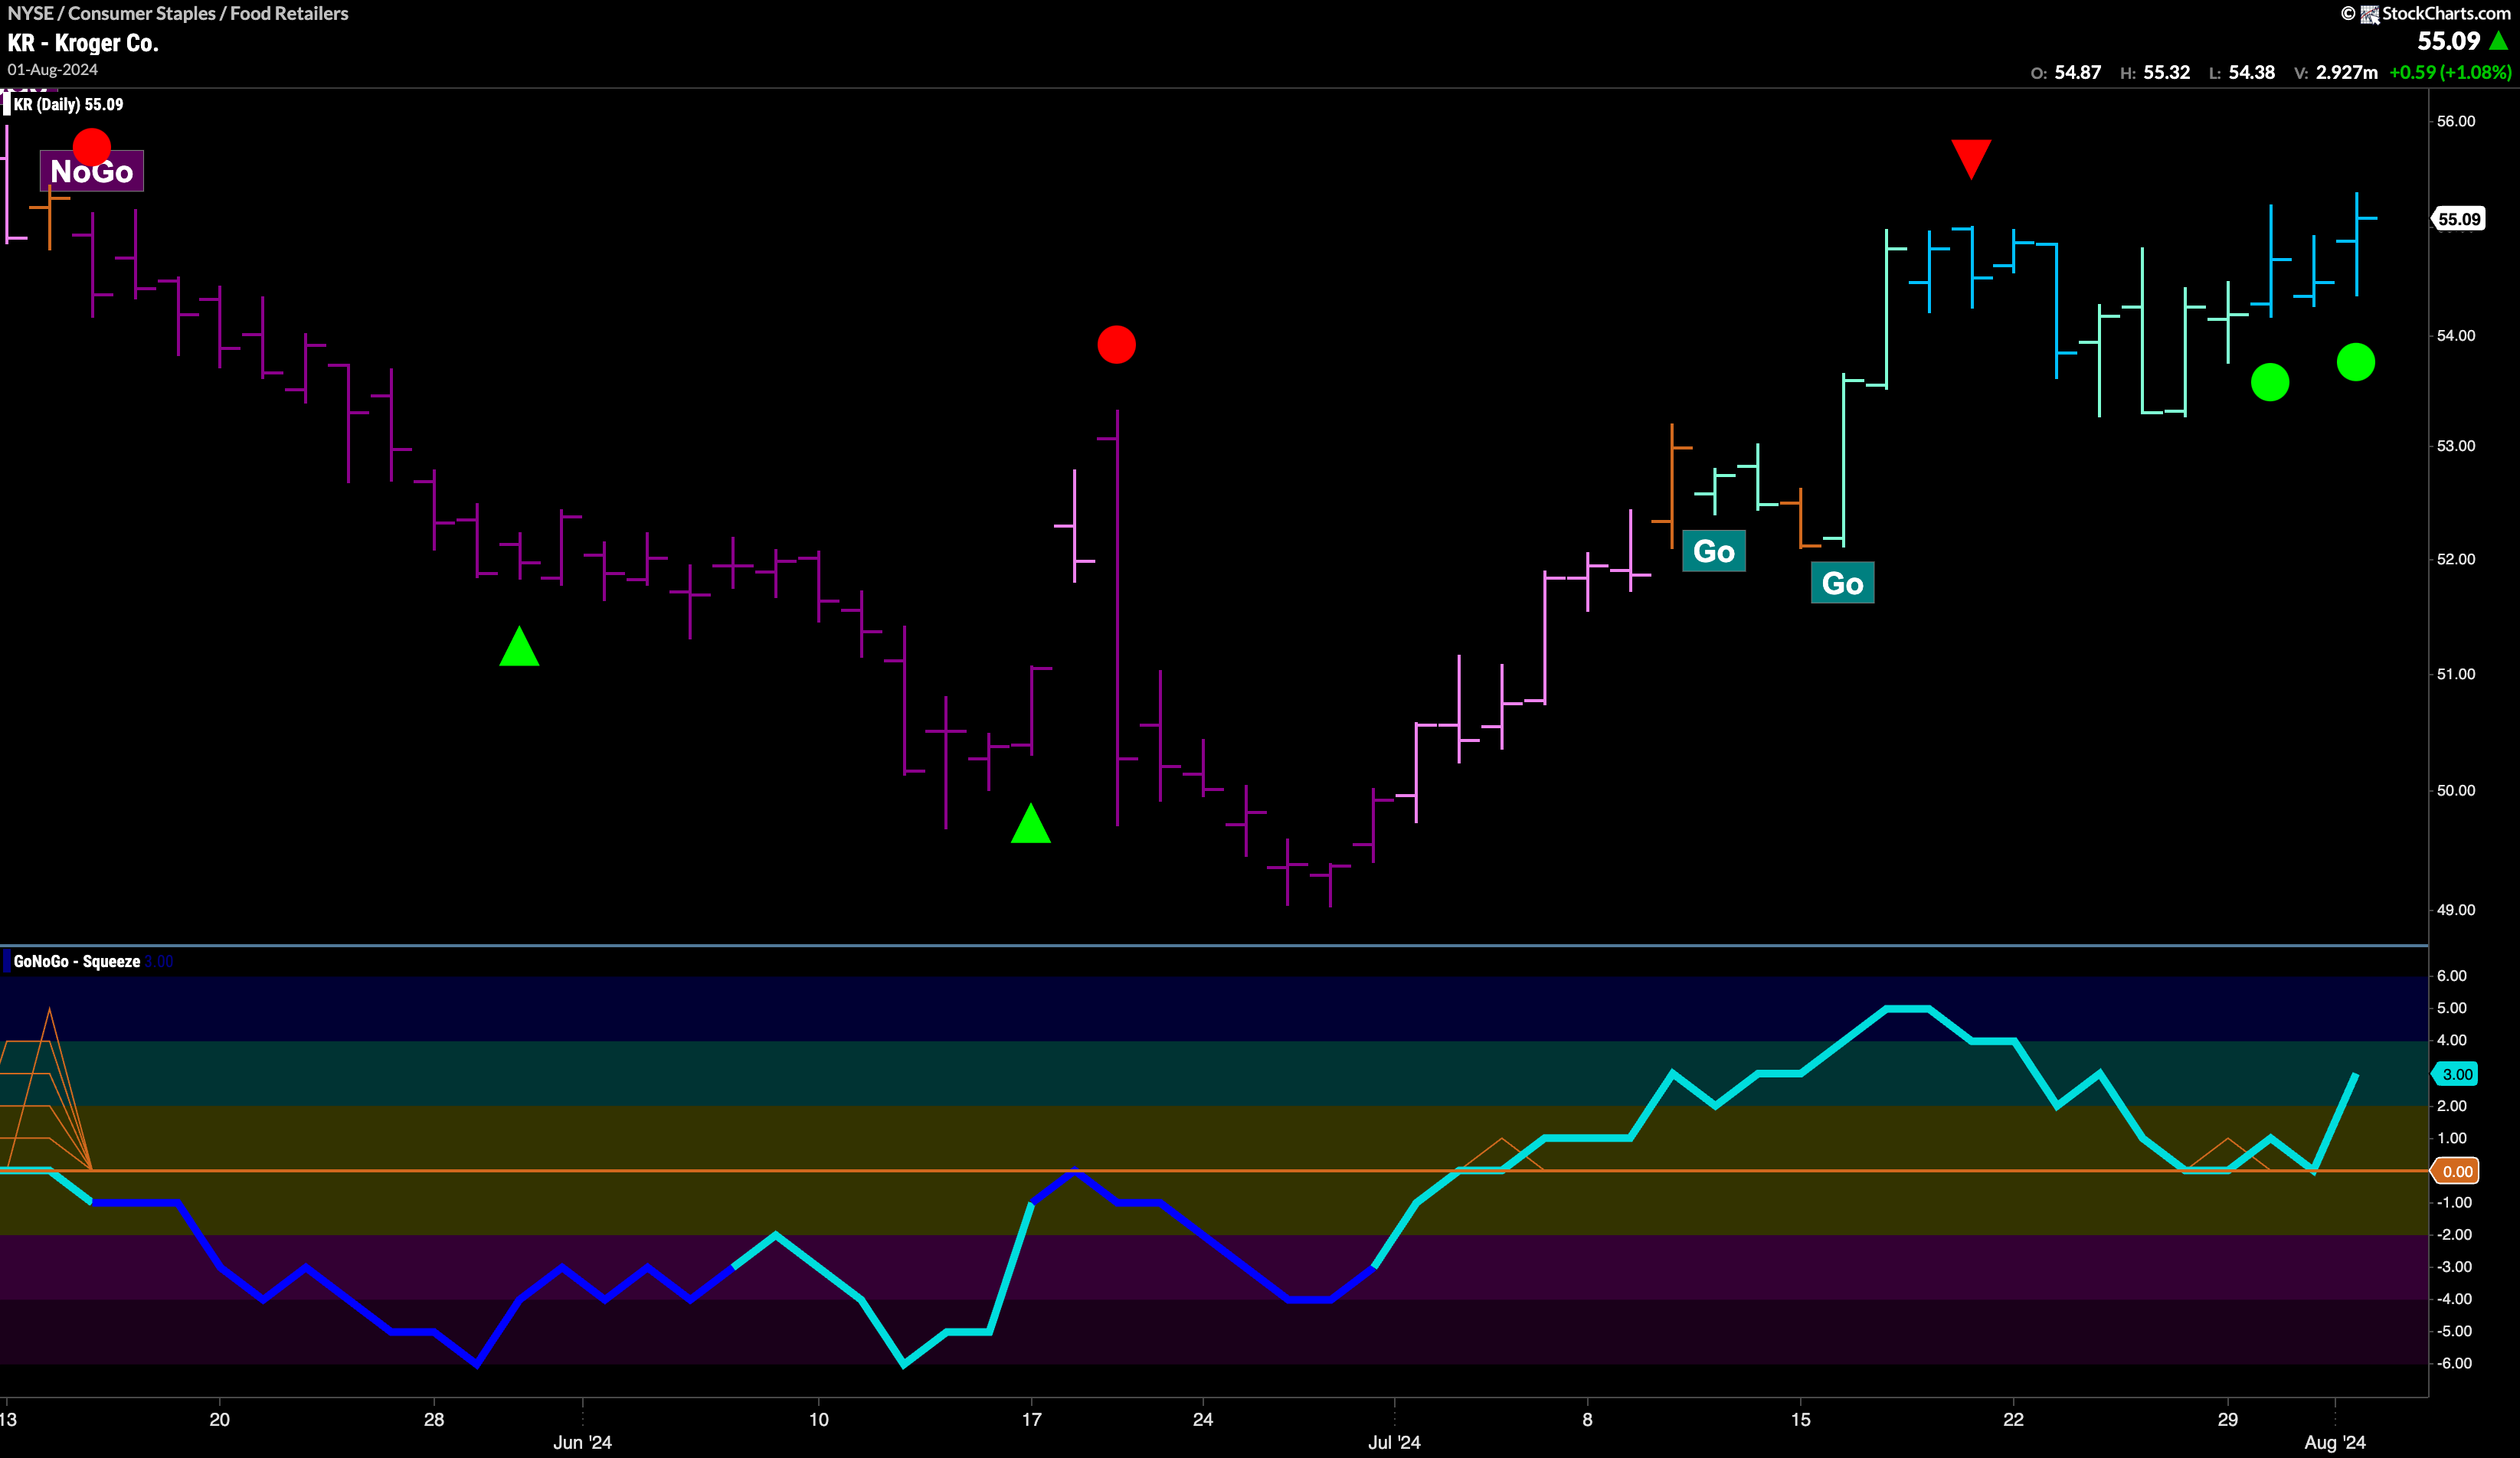Click the cyan 3.00 oscillator value tag
2520x1458 pixels.
(x=2456, y=1074)
